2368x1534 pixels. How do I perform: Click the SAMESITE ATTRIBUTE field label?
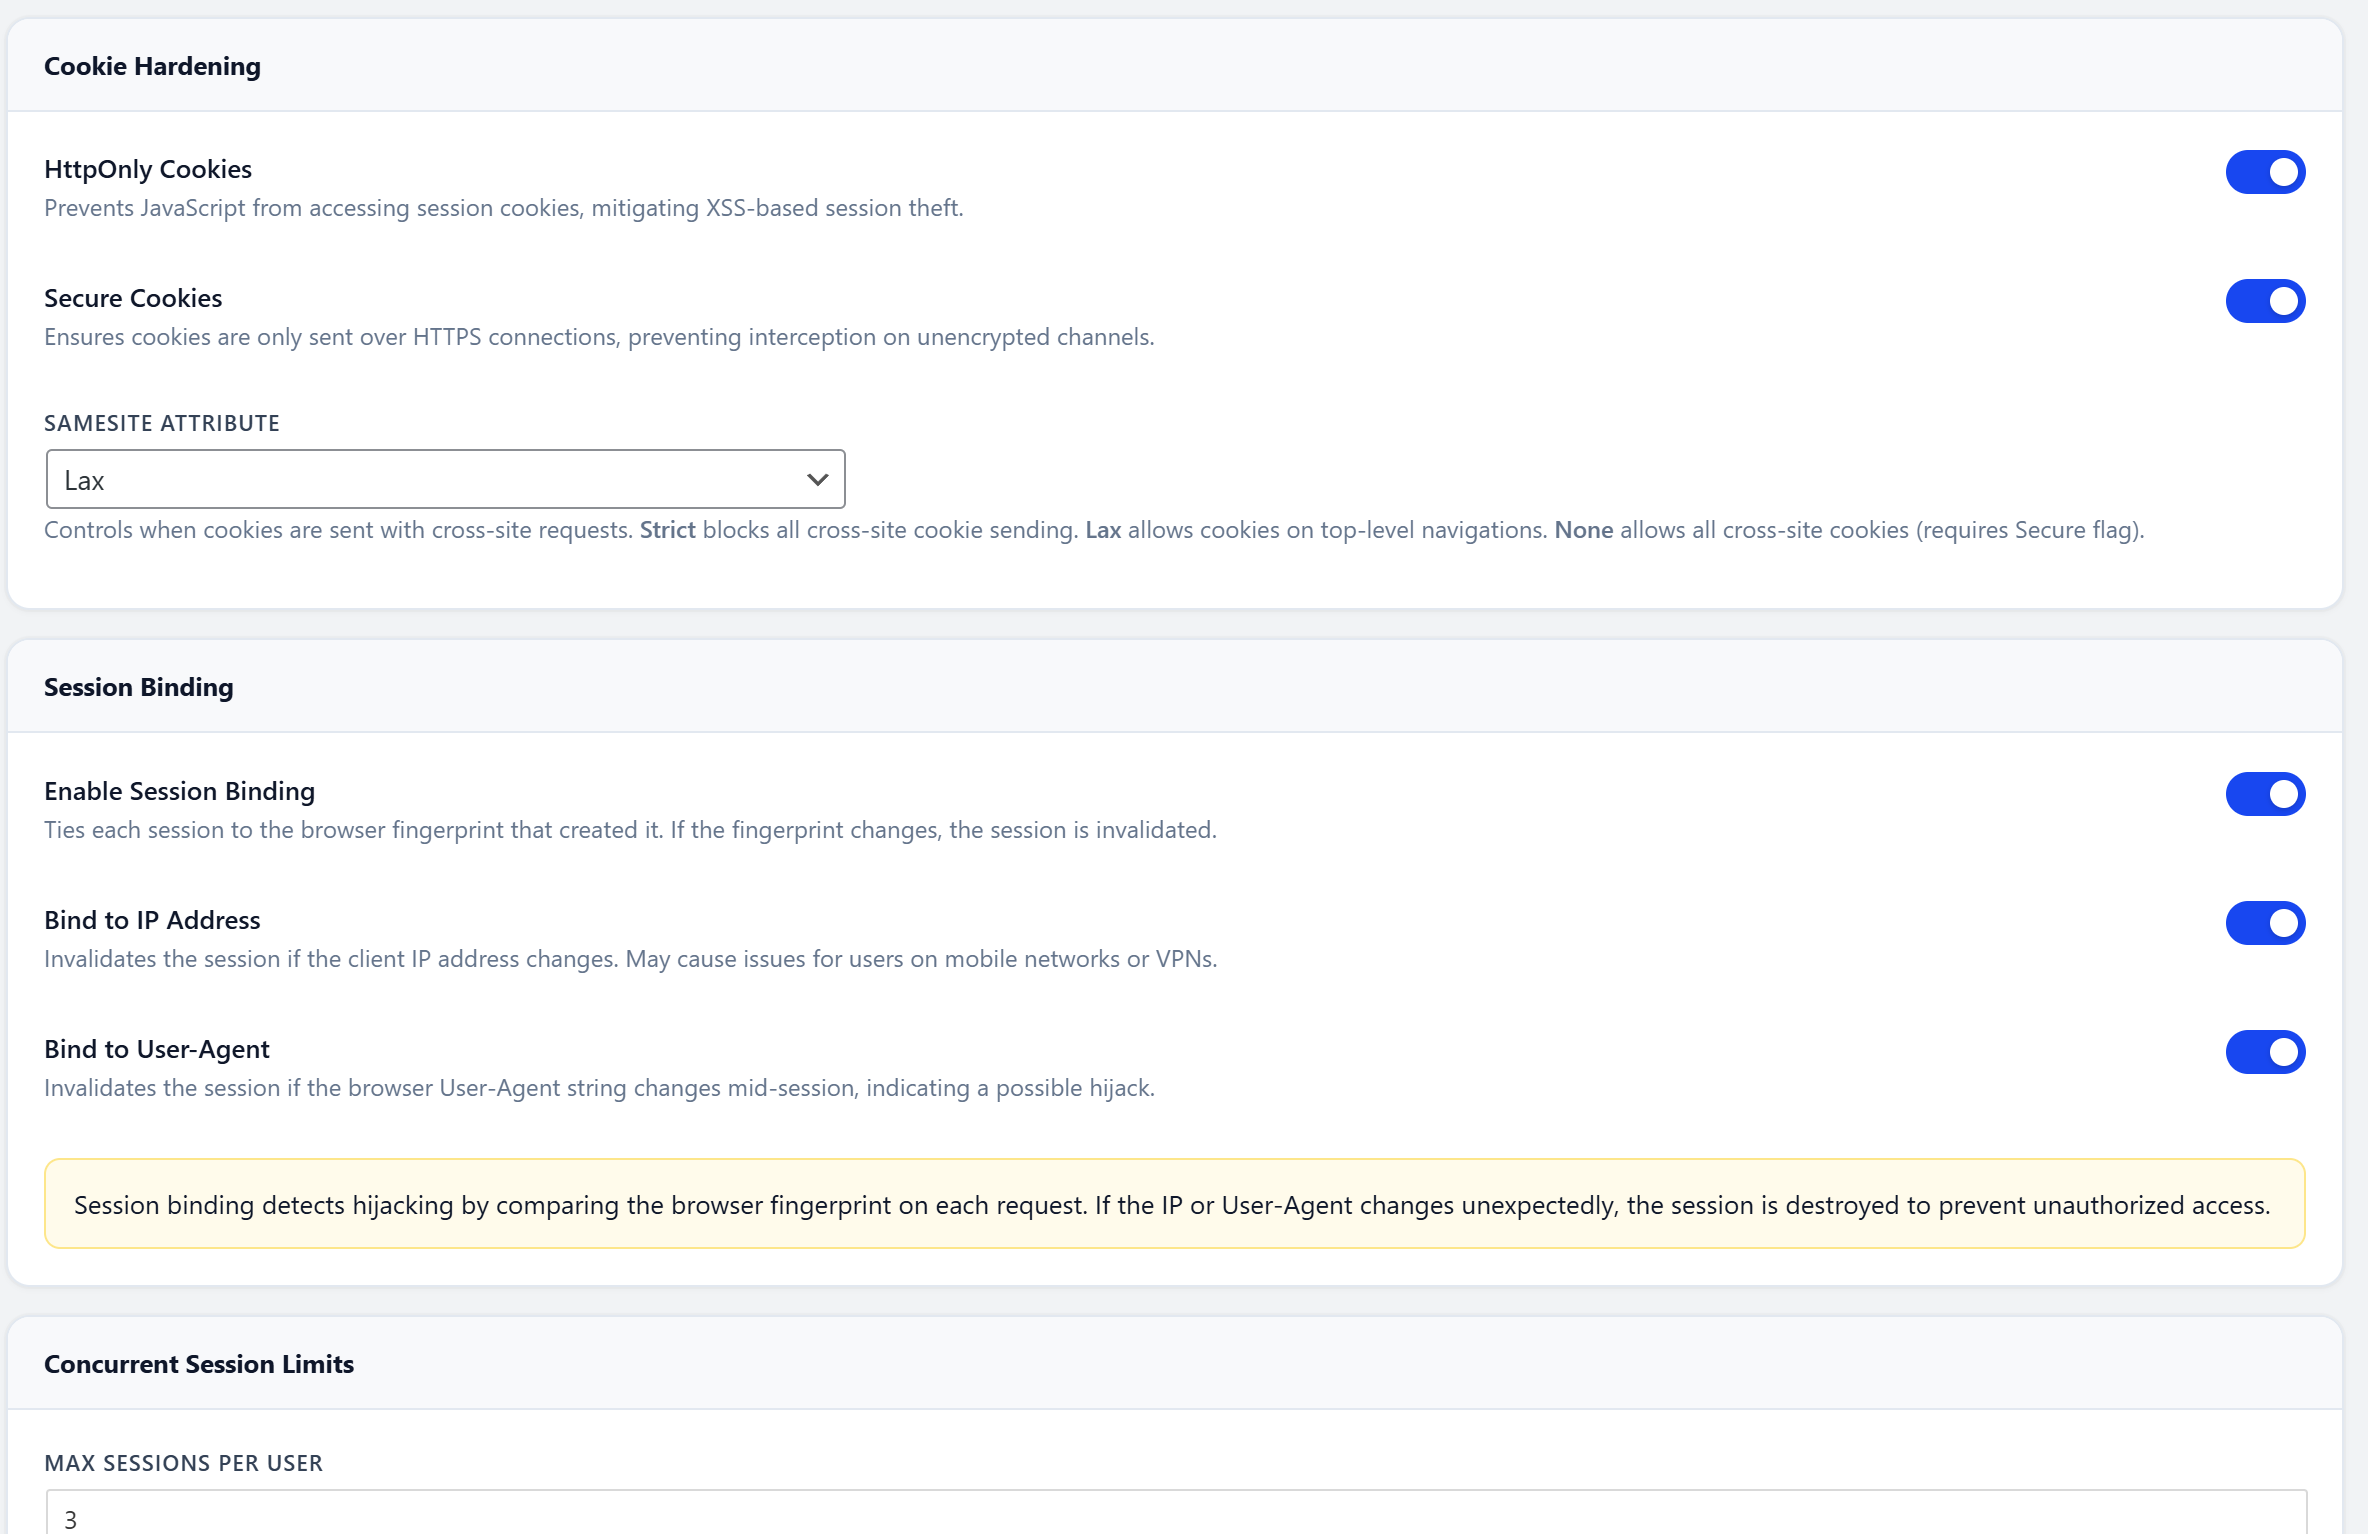coord(161,423)
